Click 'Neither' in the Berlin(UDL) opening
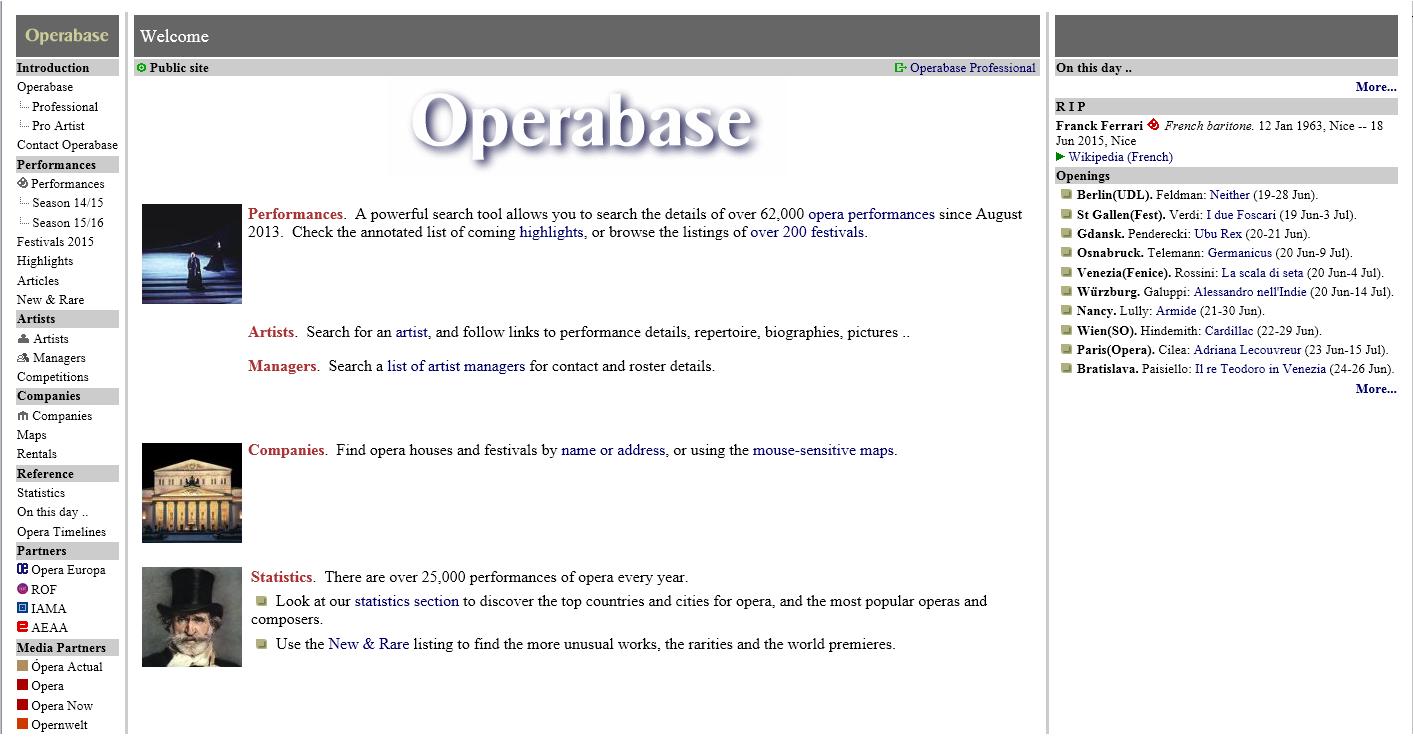Image resolution: width=1413 pixels, height=755 pixels. (1230, 195)
